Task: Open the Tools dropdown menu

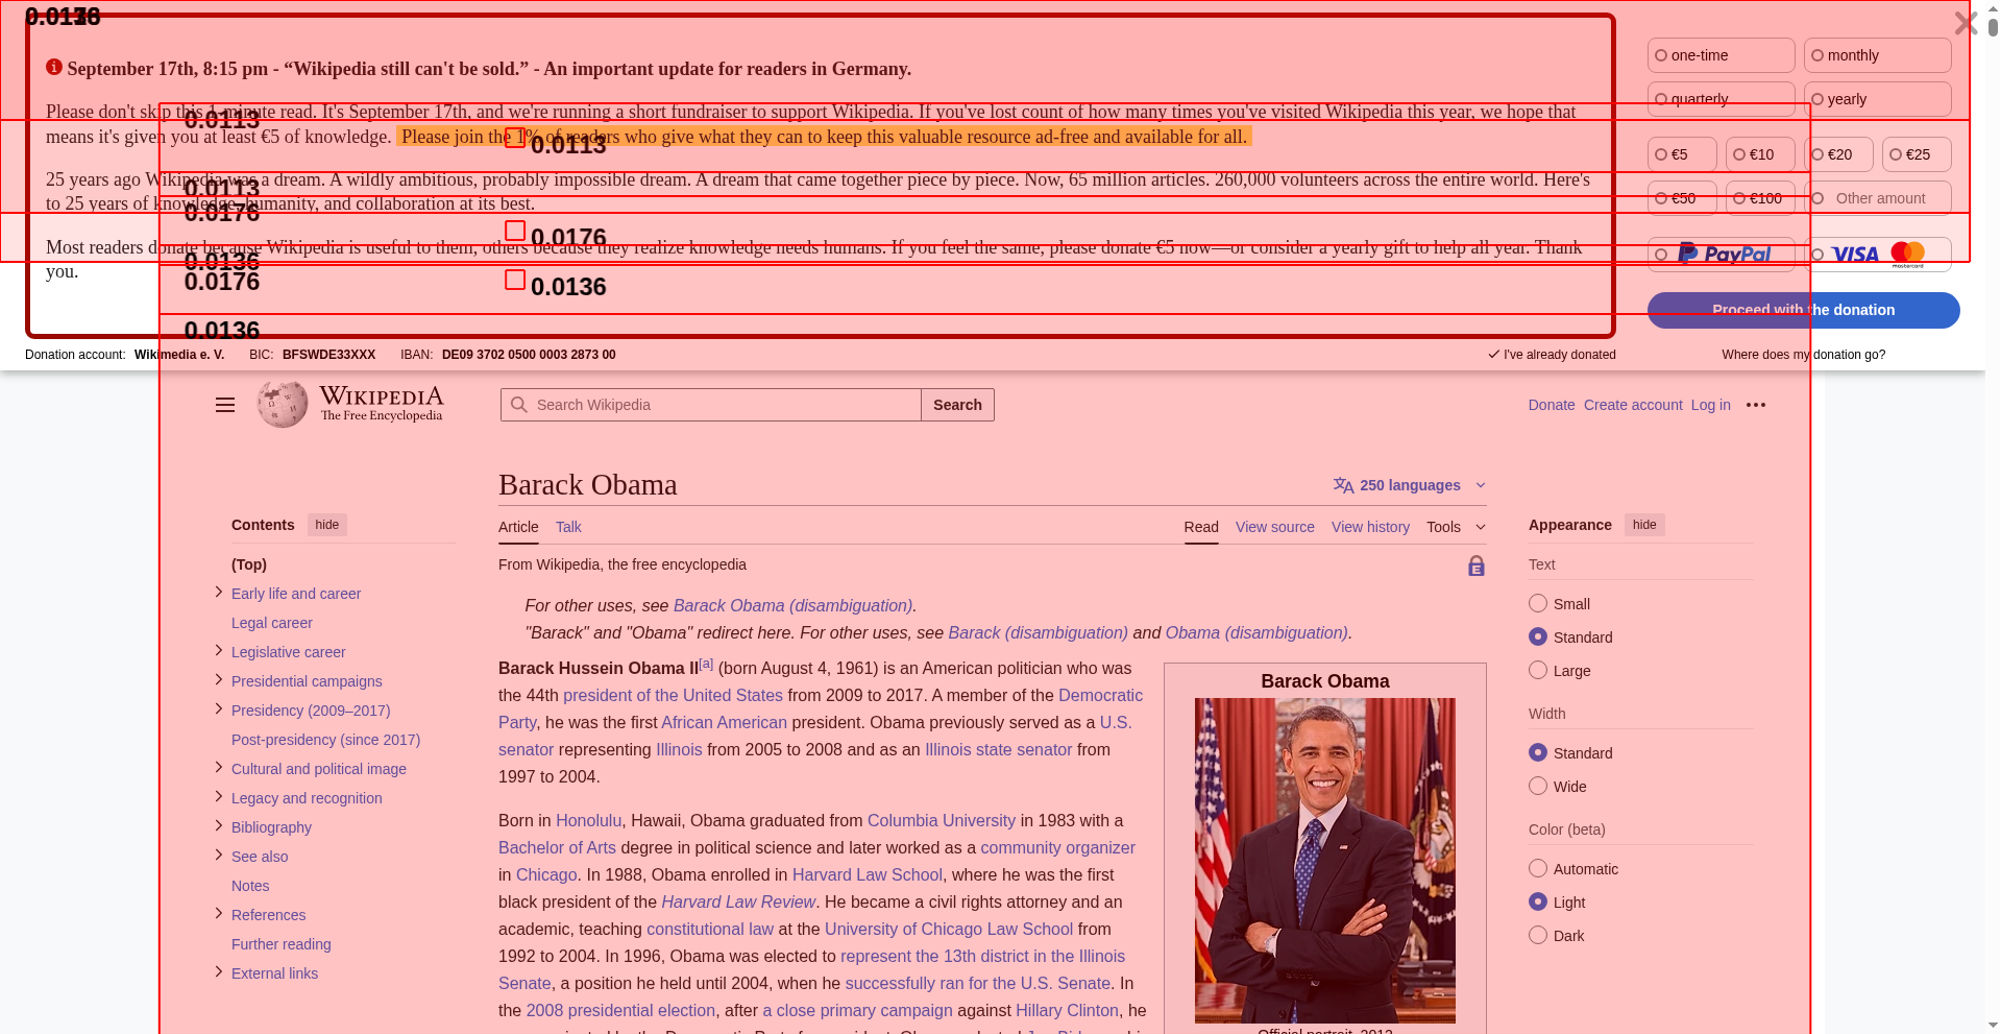Action: pyautogui.click(x=1455, y=527)
